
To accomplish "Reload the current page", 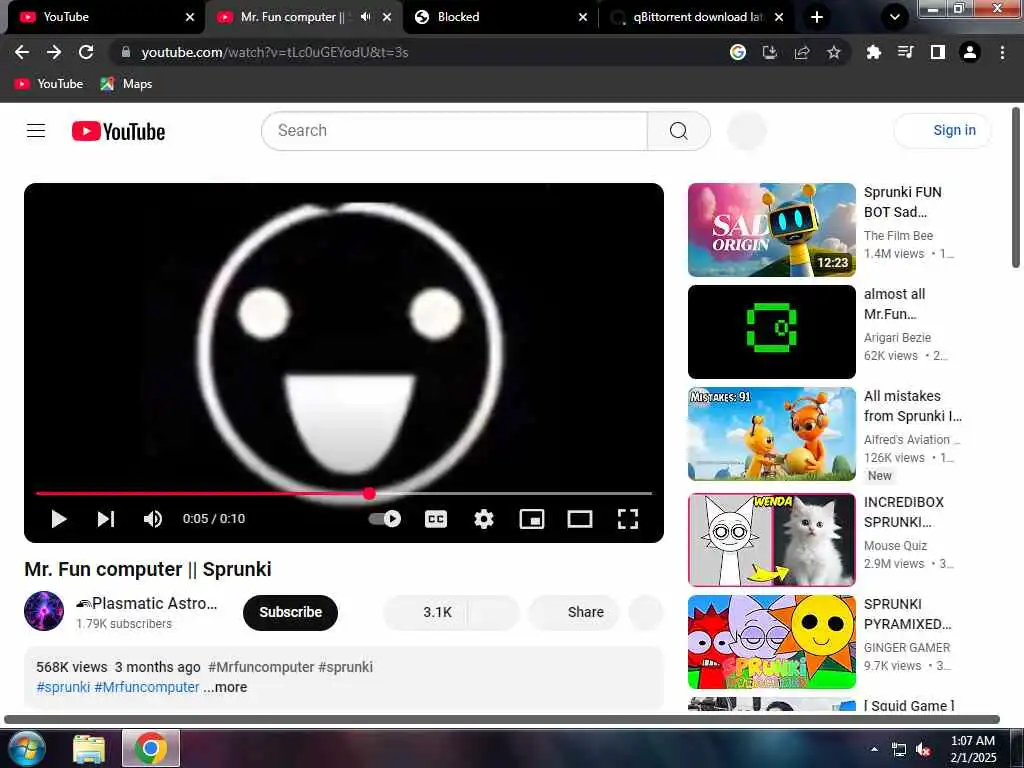I will click(x=86, y=52).
